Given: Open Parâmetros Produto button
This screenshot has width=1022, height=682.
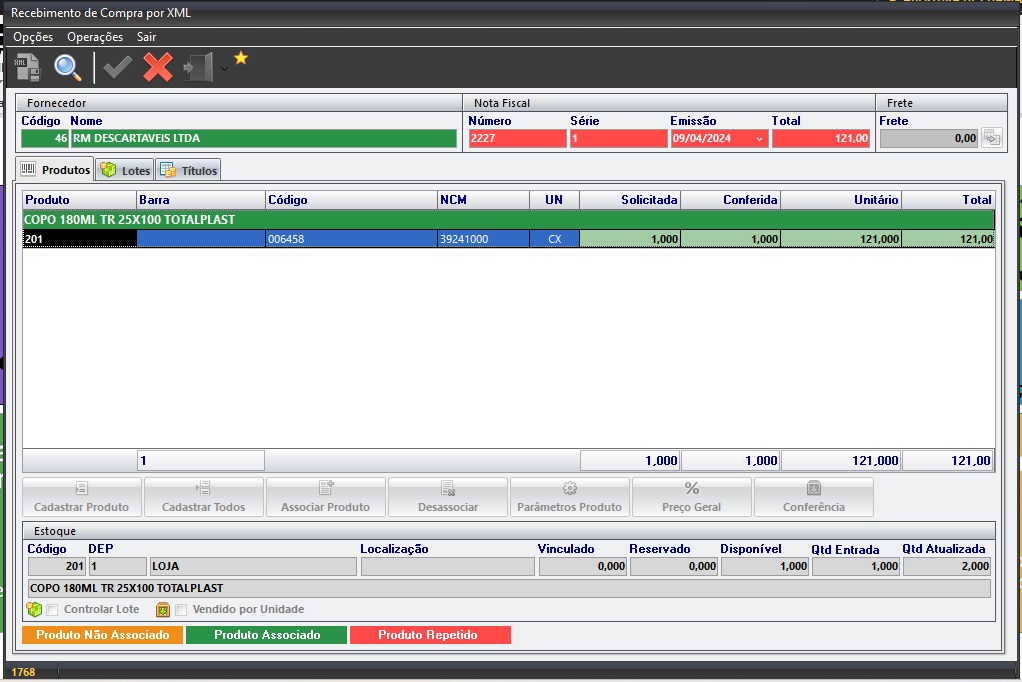Looking at the screenshot, I should (x=570, y=497).
